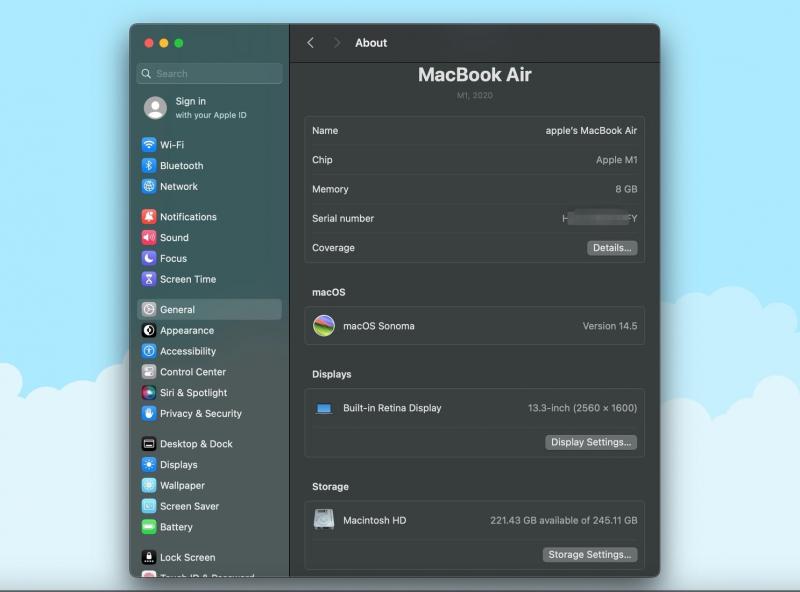800x592 pixels.
Task: Click the Appearance icon in sidebar
Action: [x=148, y=330]
